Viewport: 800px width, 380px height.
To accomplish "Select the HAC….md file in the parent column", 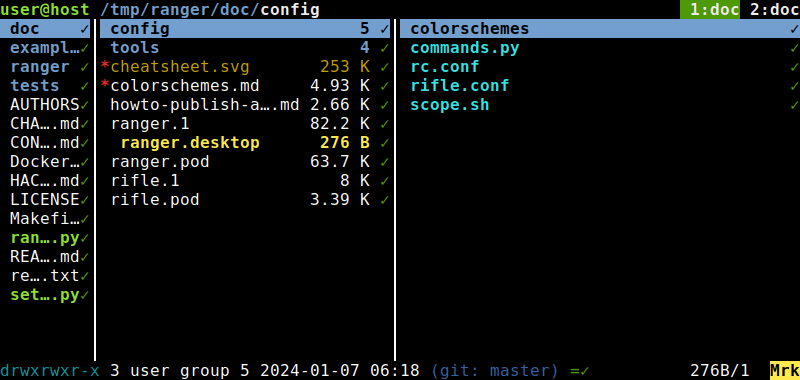I will pos(45,181).
